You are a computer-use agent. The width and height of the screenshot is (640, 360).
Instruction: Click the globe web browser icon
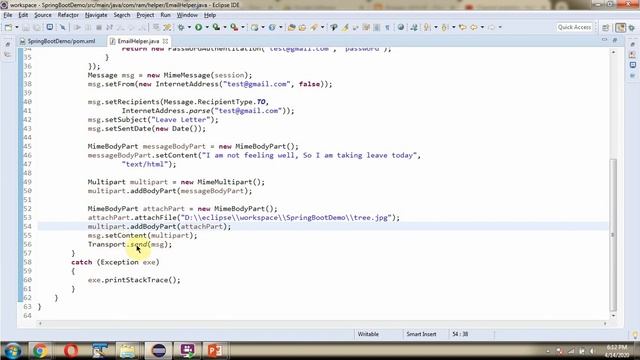click(401, 27)
